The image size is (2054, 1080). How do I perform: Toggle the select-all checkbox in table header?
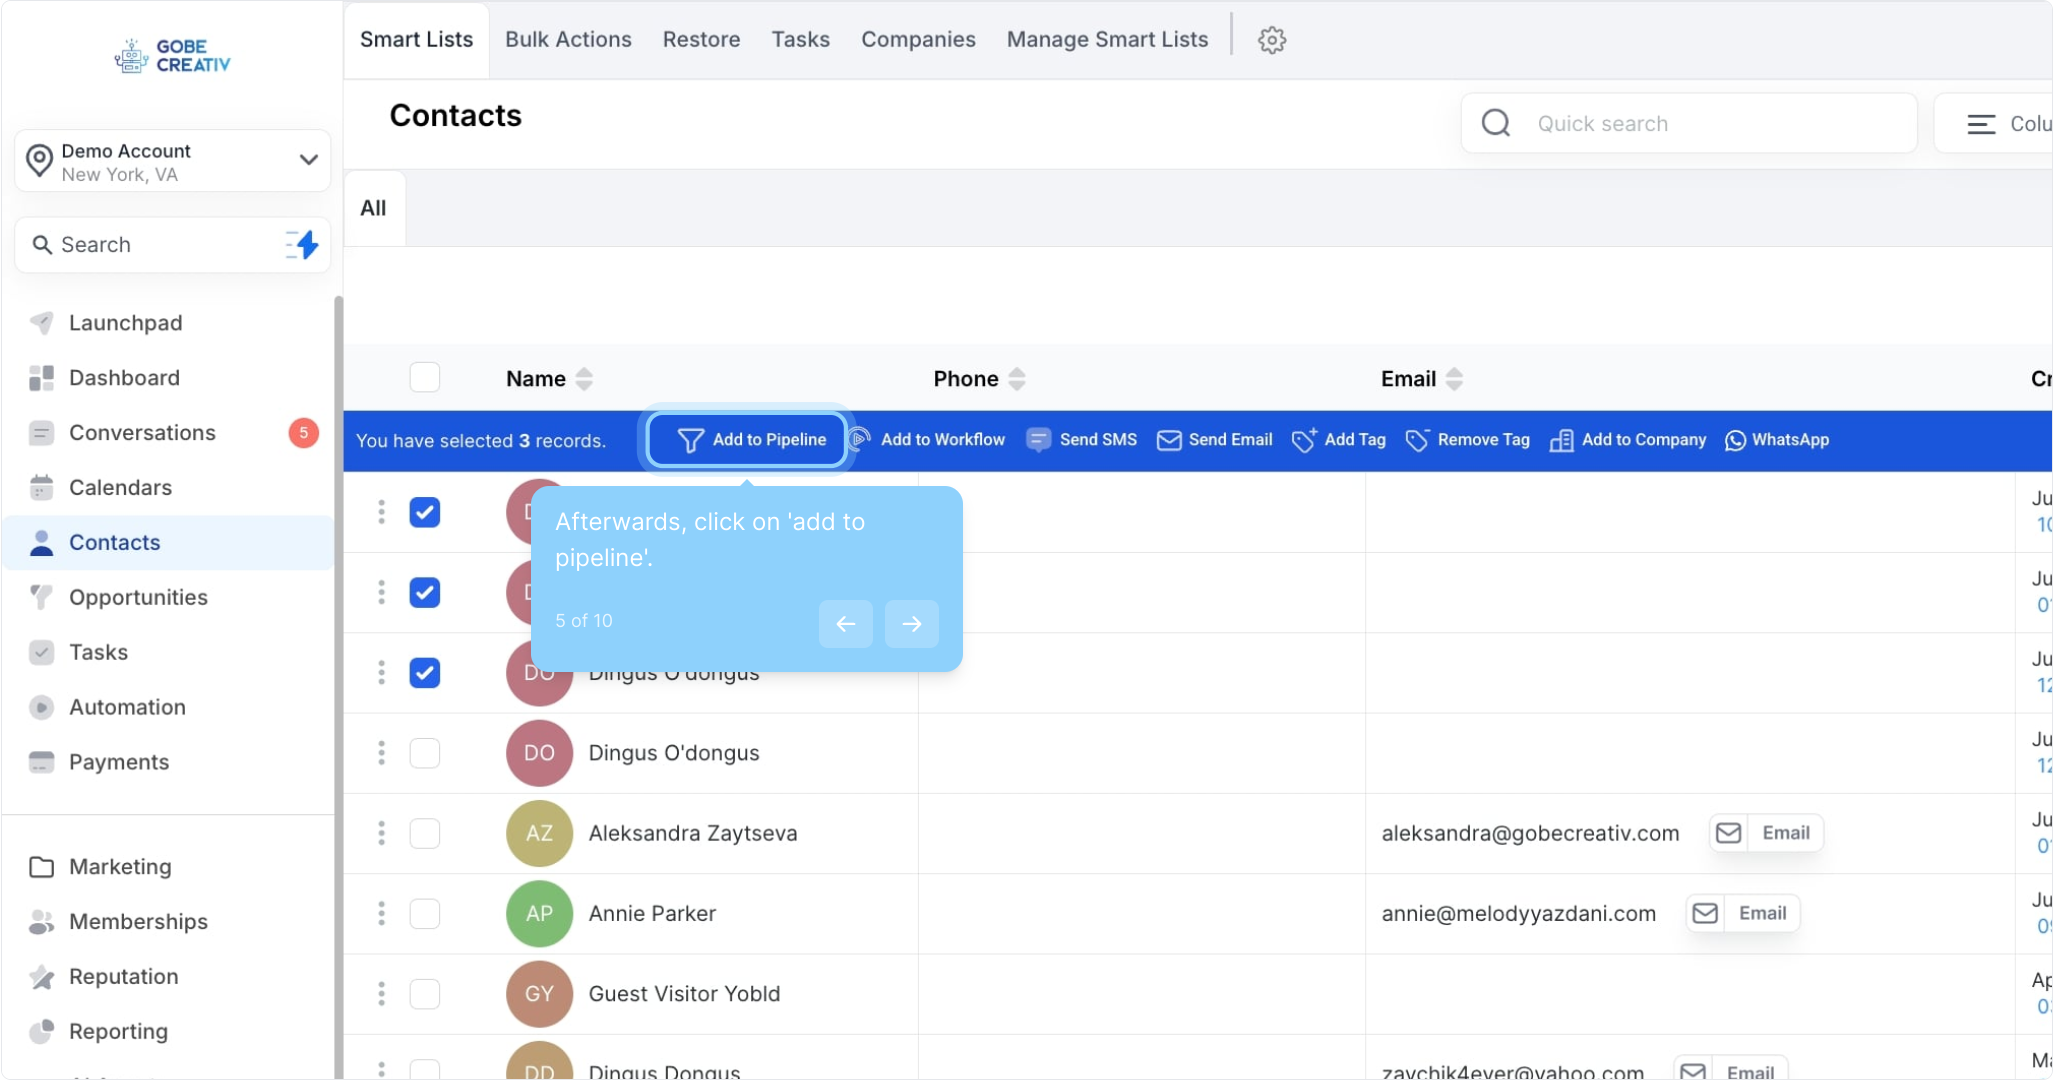[425, 378]
